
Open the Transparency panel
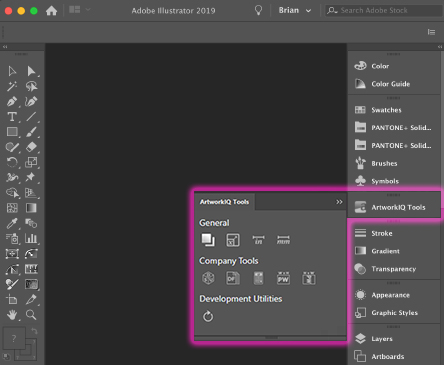point(394,269)
